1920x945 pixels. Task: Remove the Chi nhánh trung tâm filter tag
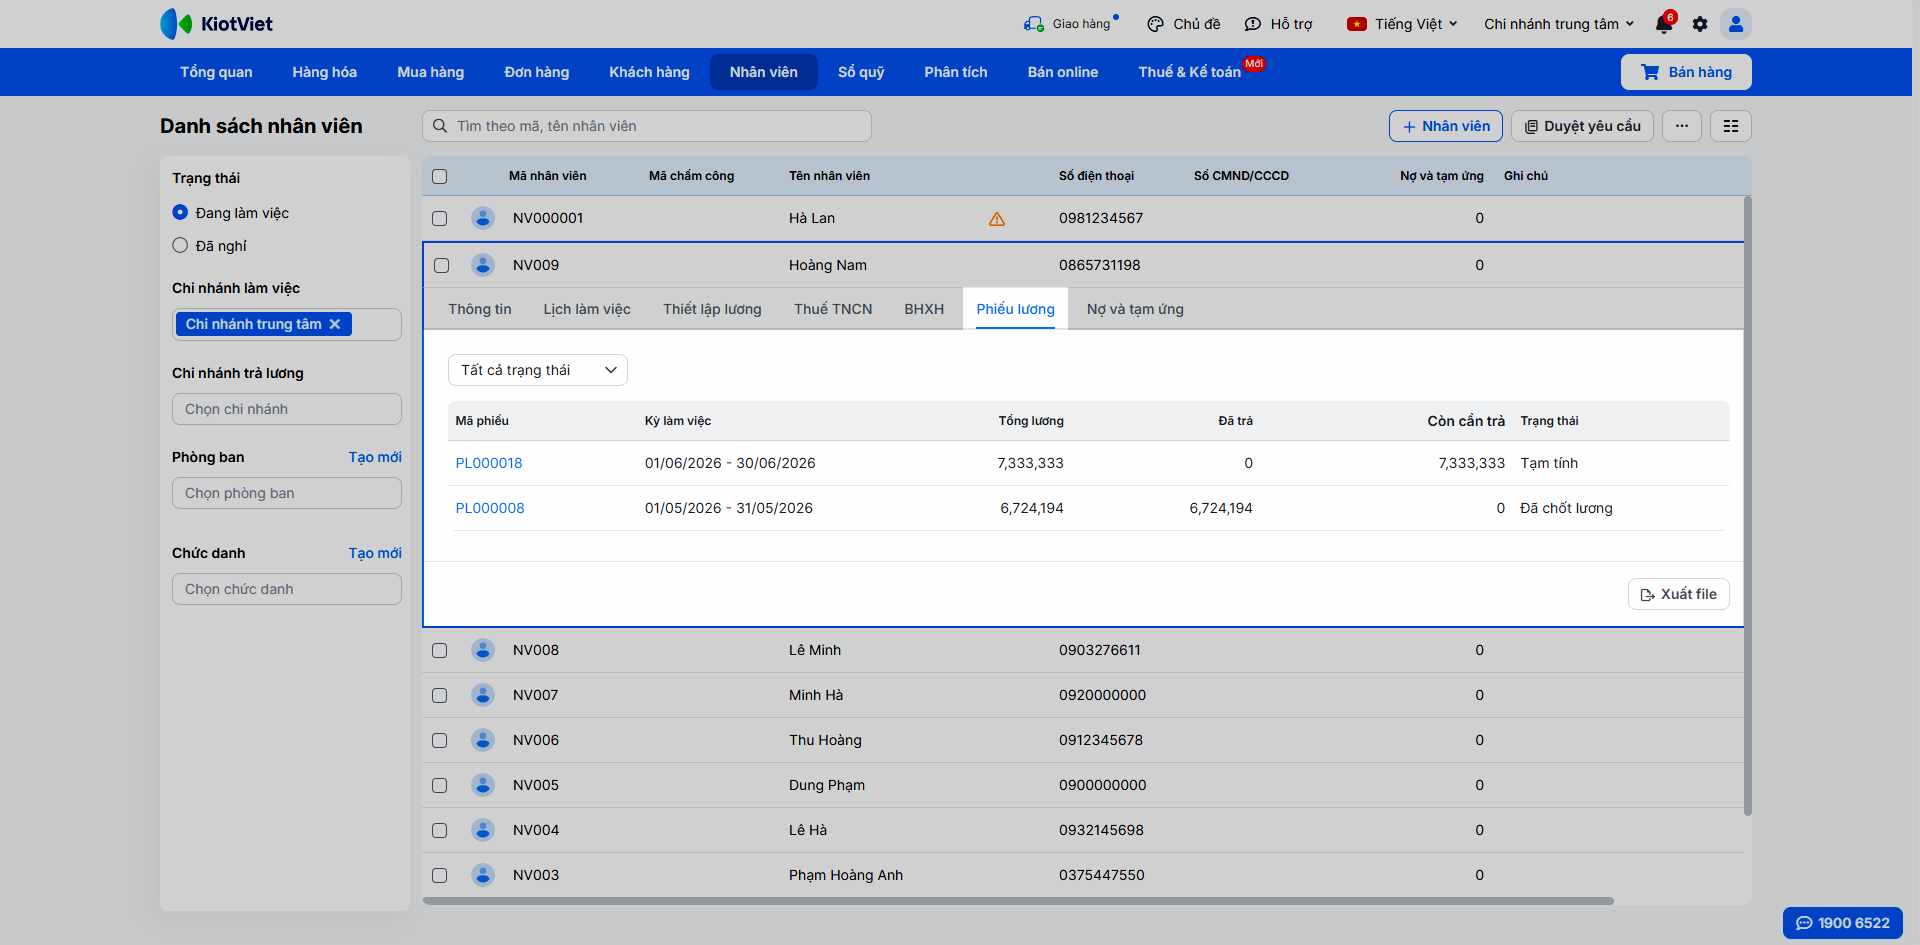(335, 324)
